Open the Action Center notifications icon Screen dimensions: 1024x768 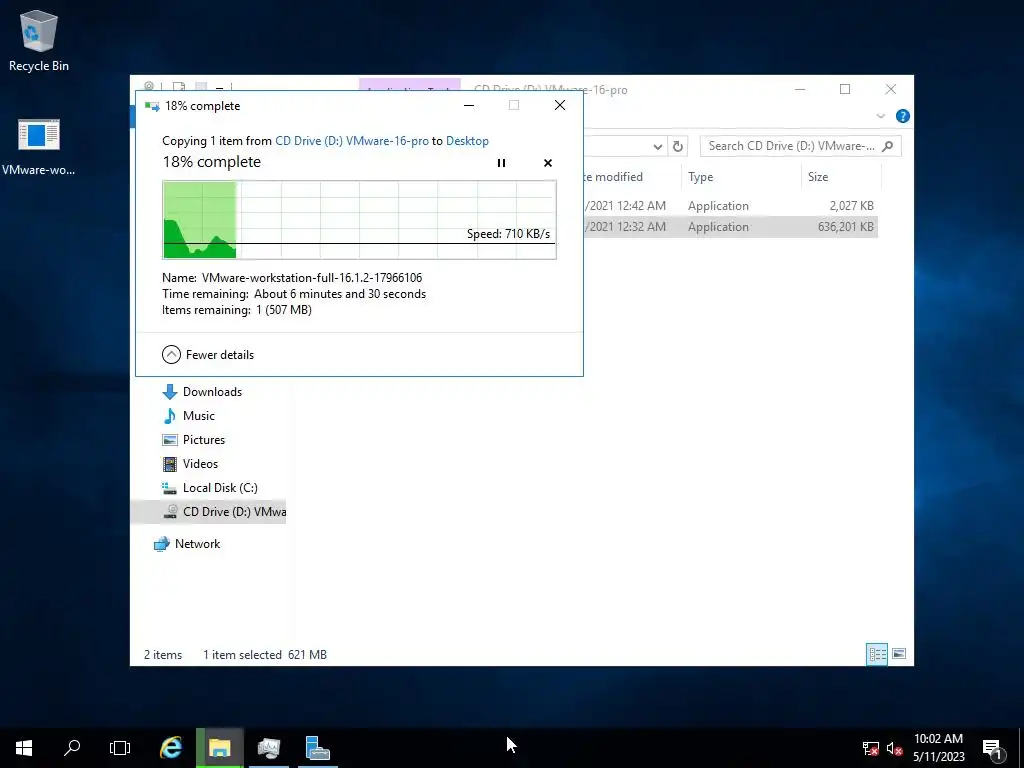coord(993,748)
